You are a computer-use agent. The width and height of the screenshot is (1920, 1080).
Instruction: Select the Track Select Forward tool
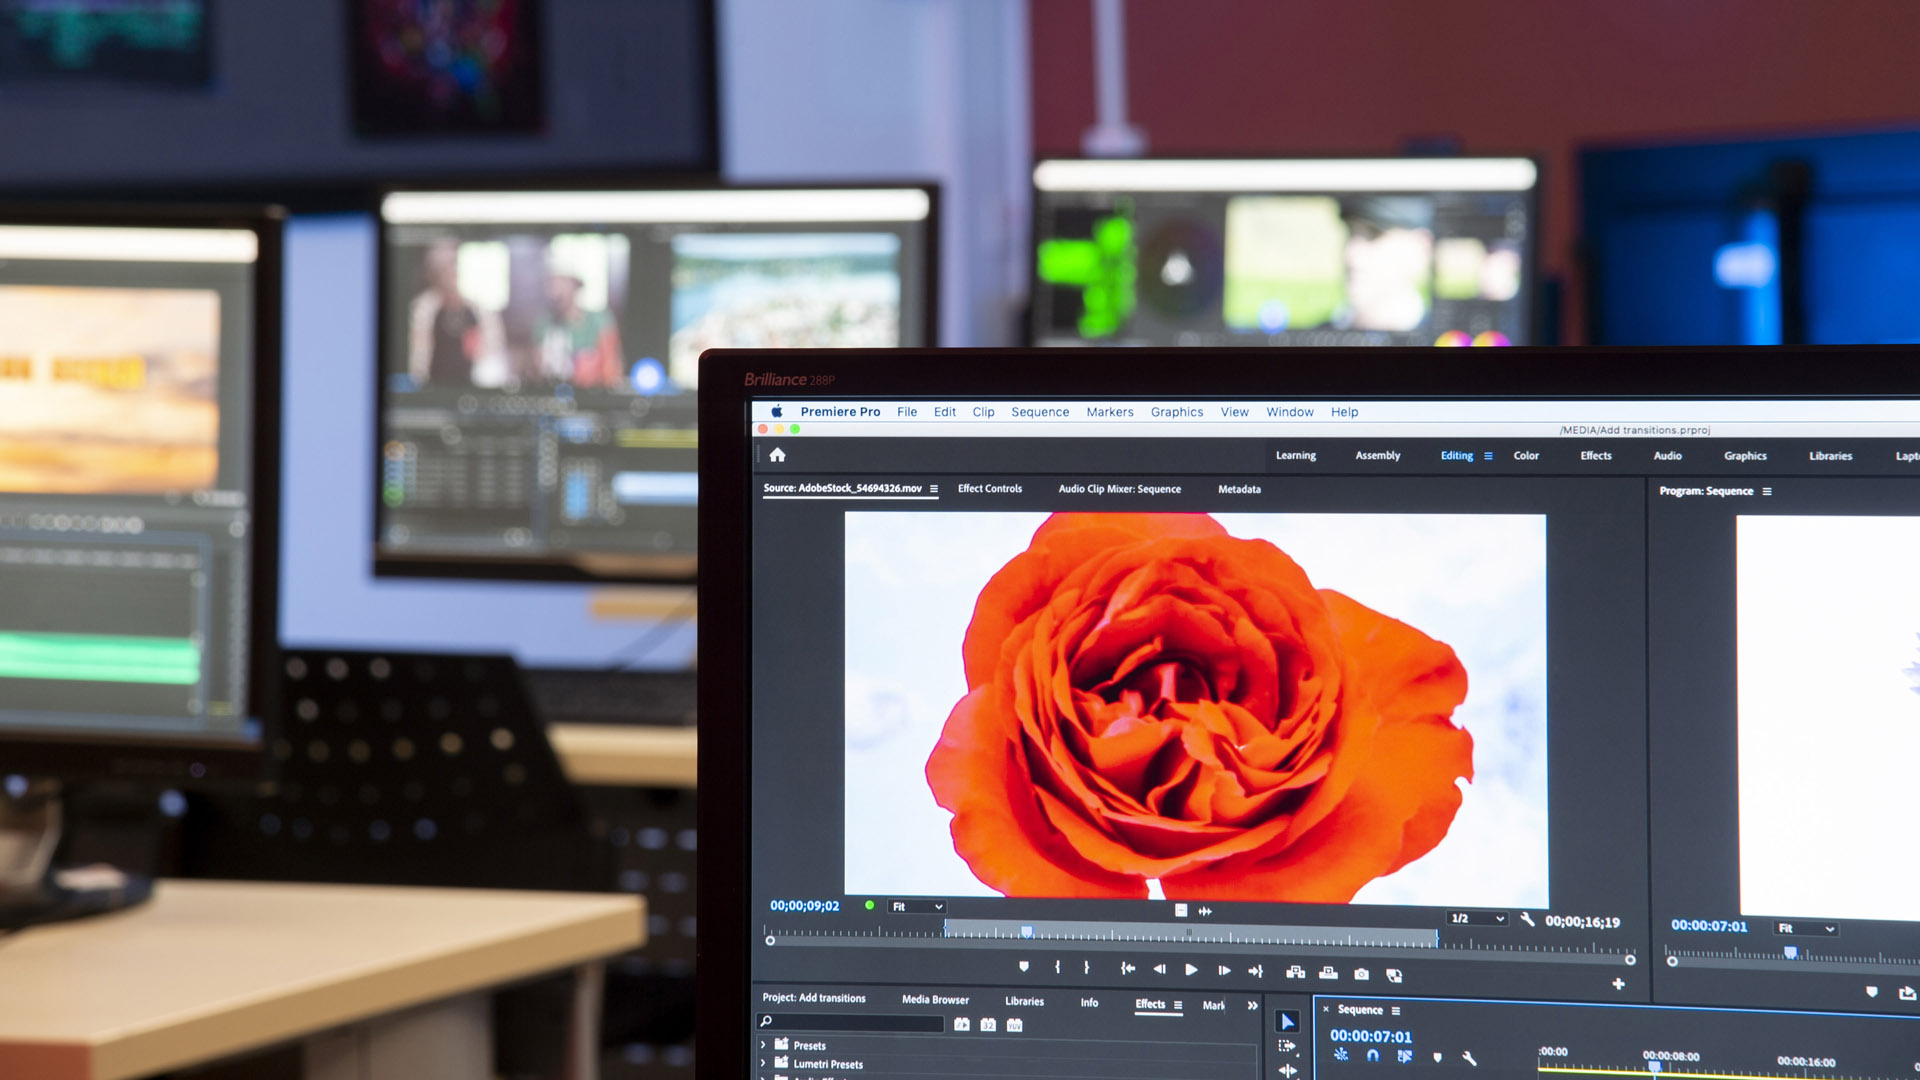click(1287, 1046)
